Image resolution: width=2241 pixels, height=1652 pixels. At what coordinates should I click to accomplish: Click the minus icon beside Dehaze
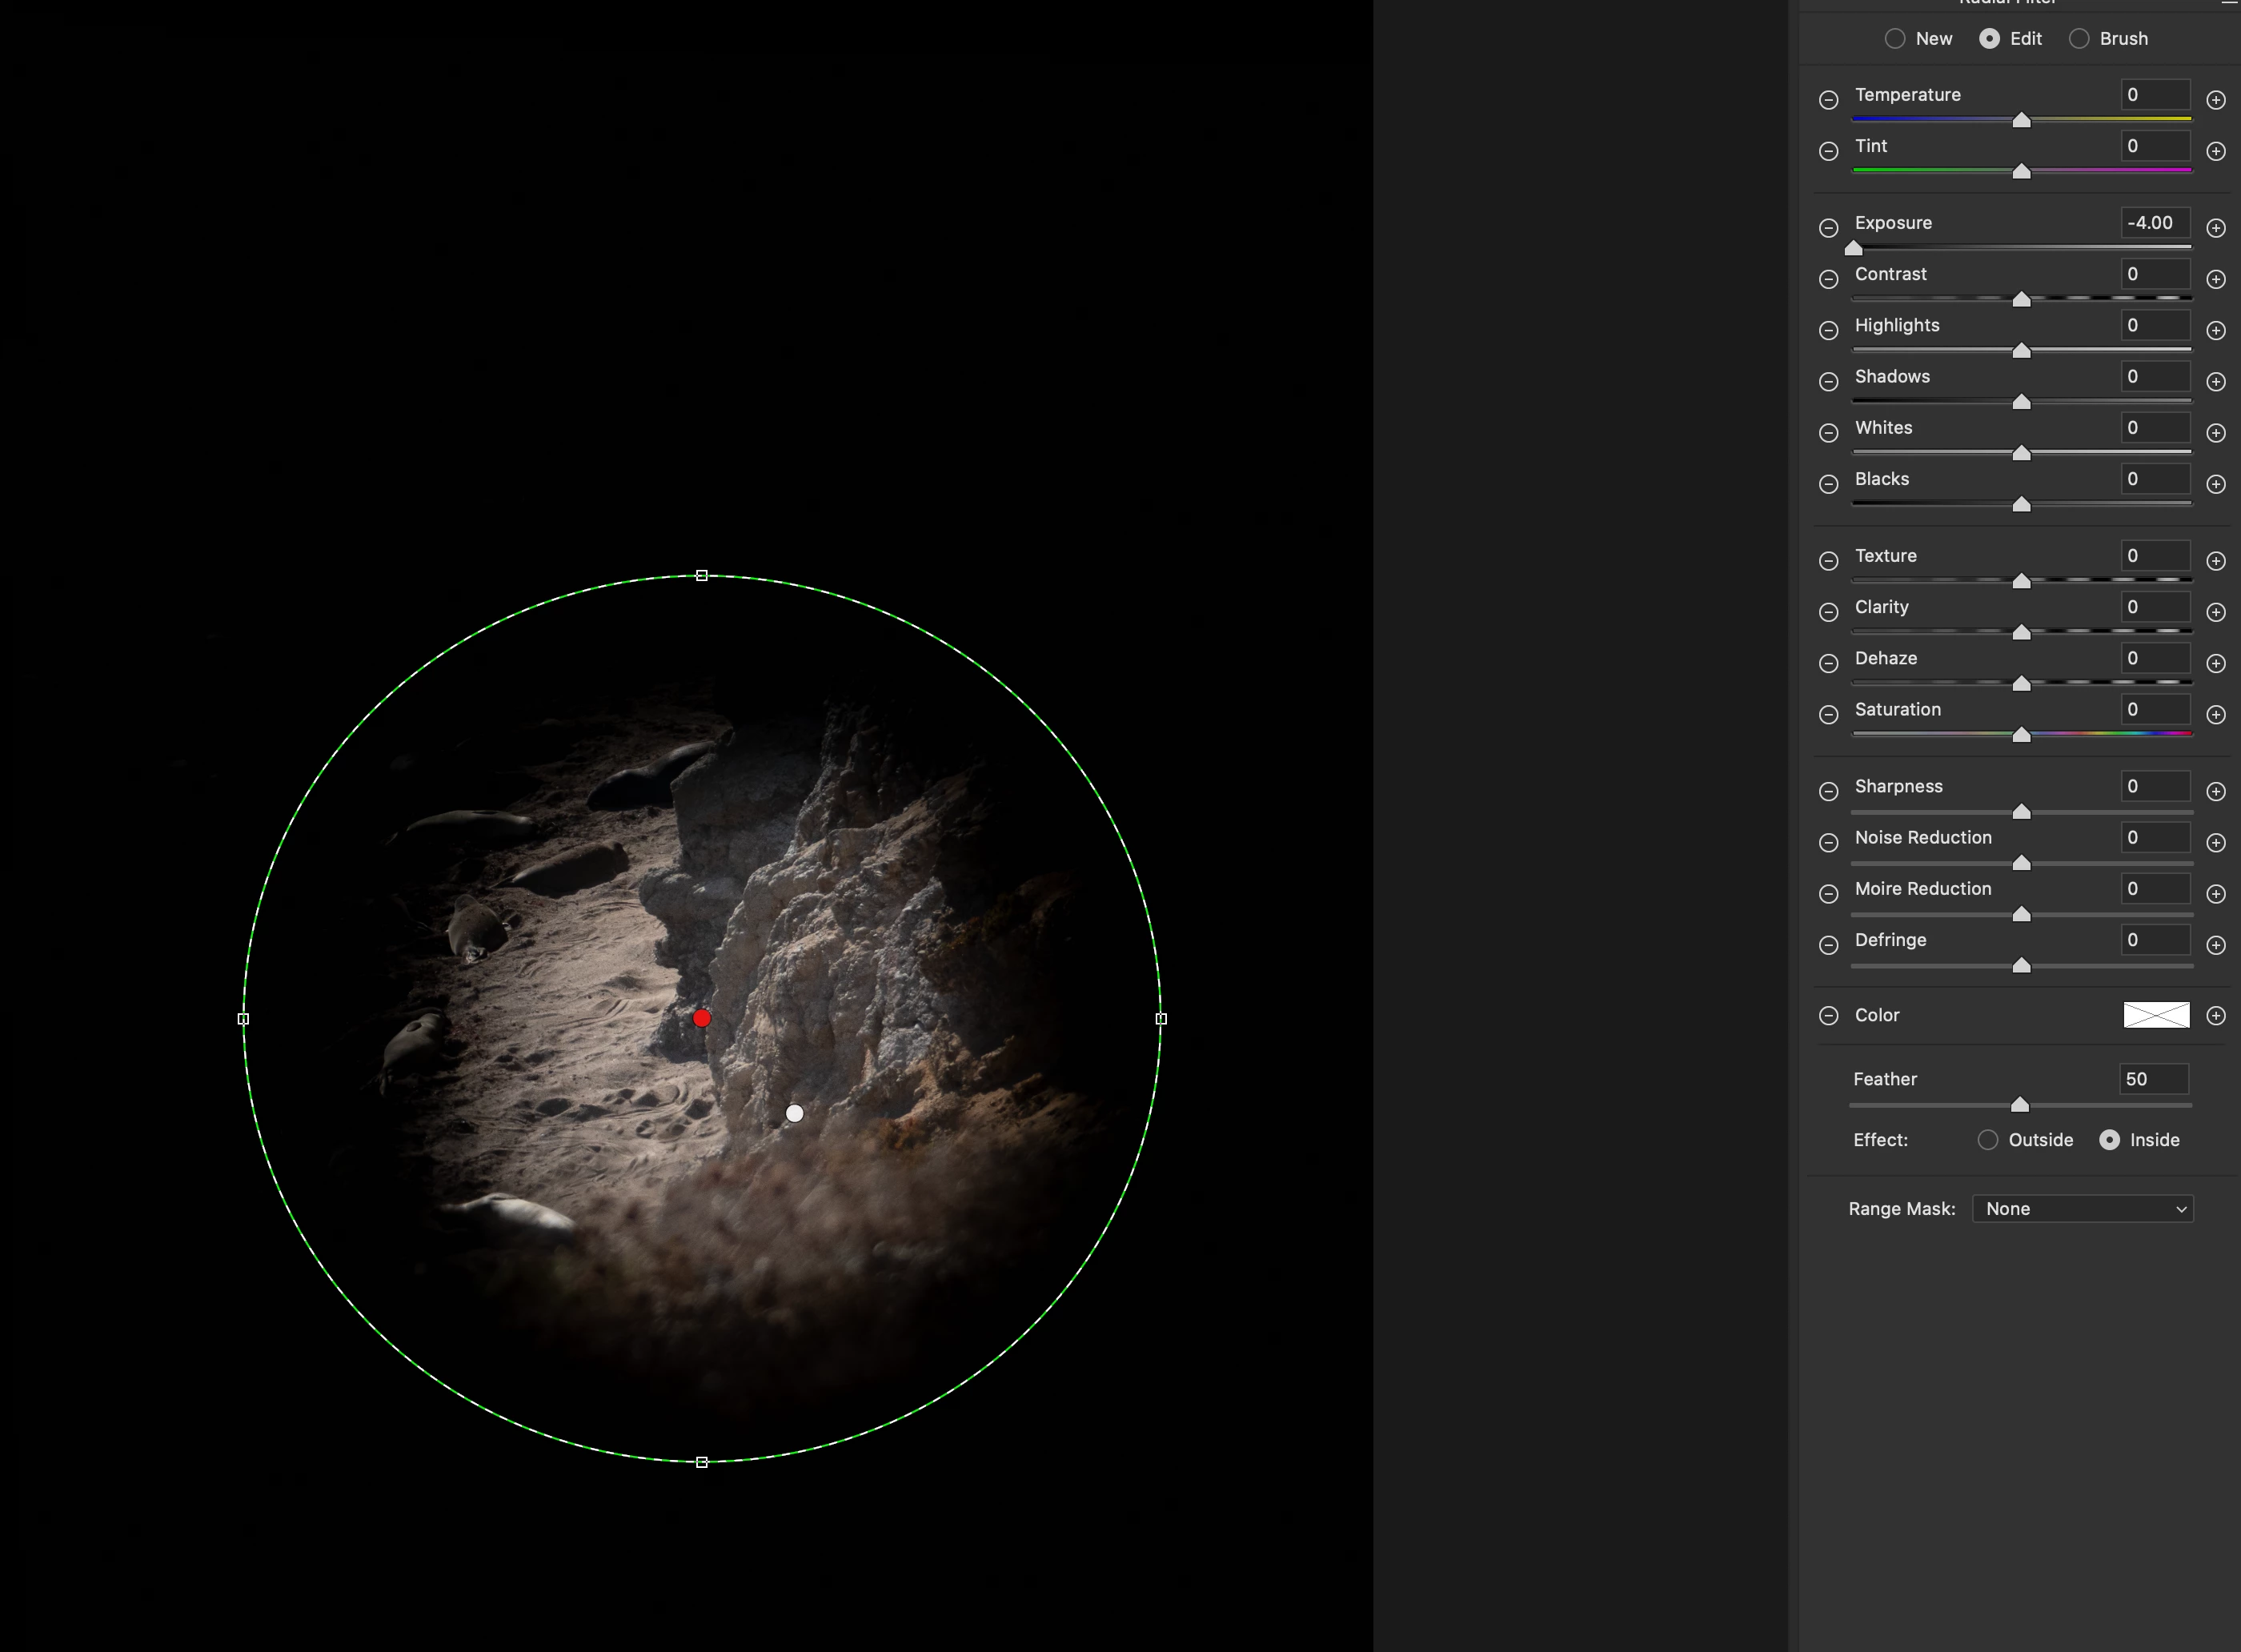coord(1828,664)
